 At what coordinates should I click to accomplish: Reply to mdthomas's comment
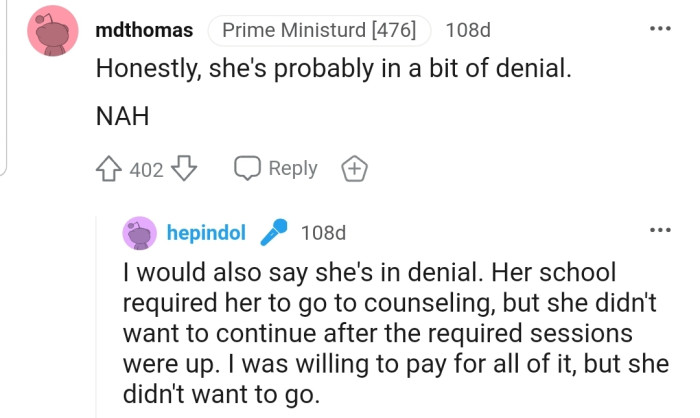[x=276, y=169]
